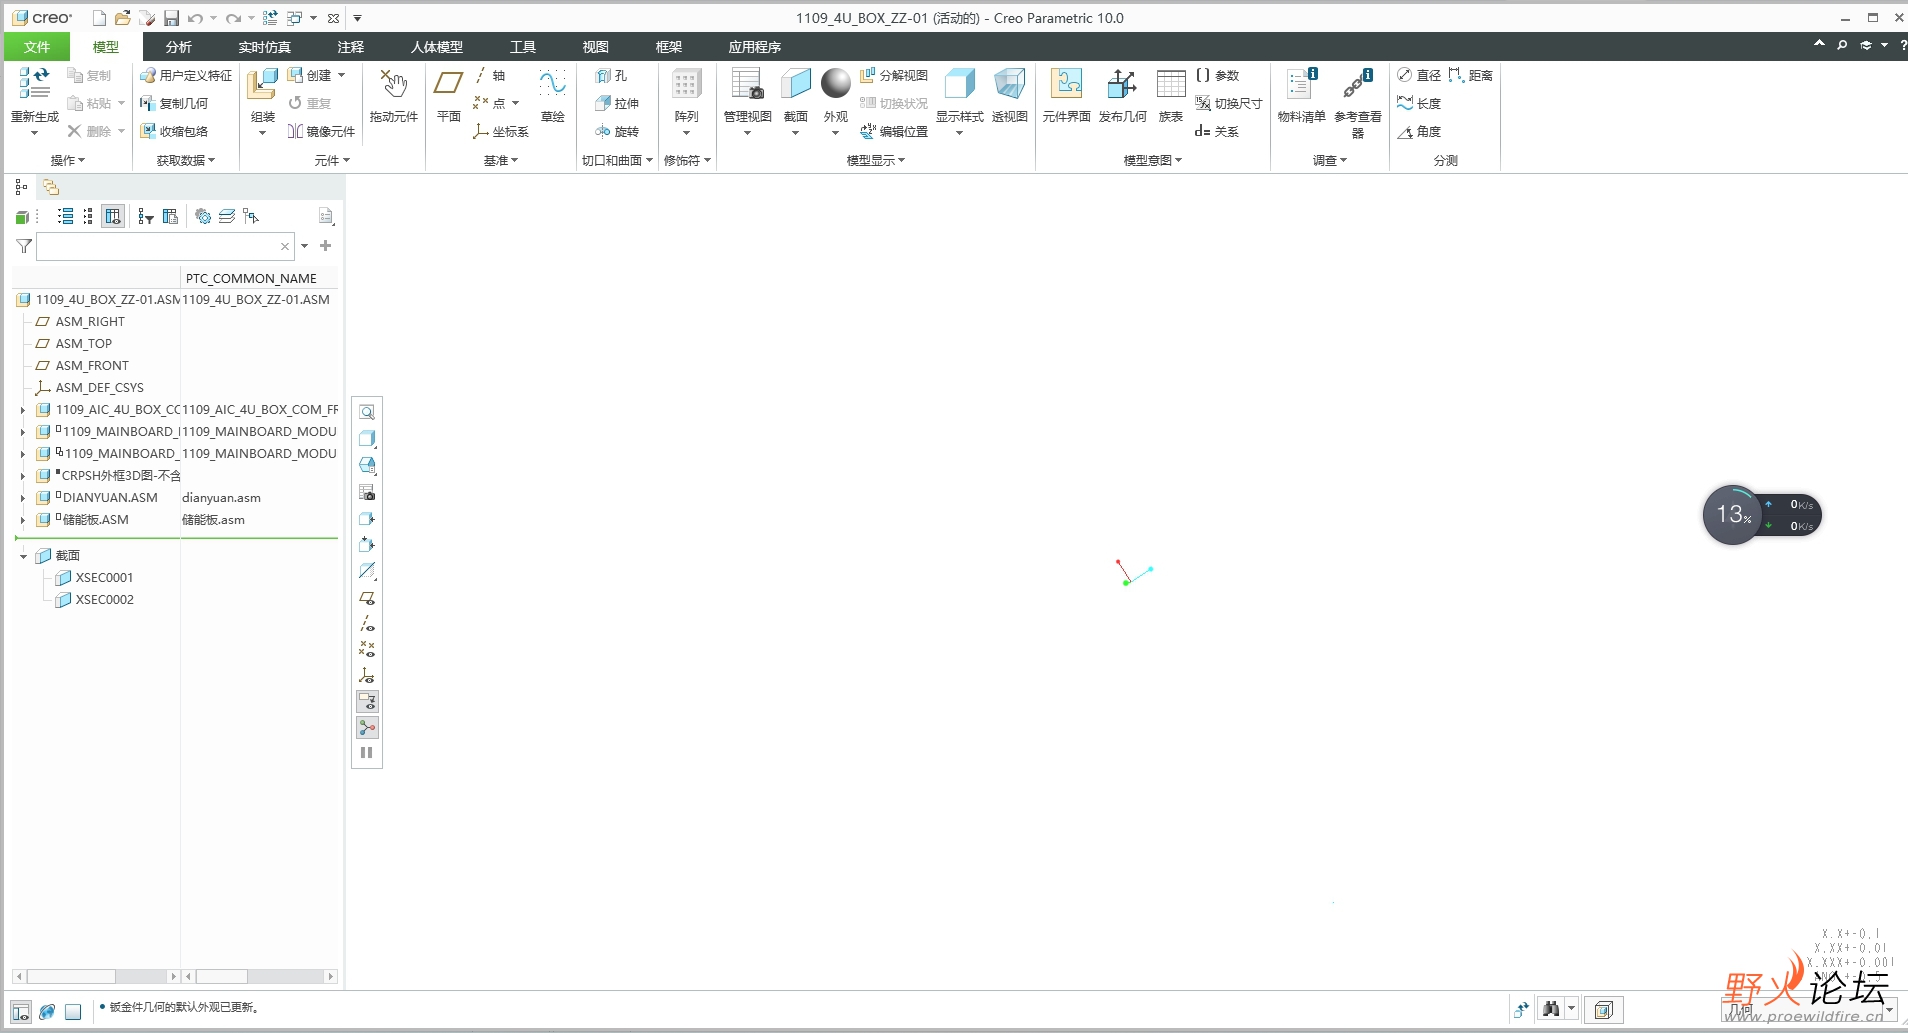Viewport: 1908px width, 1033px height.
Task: Select XSEC0001 in model tree
Action: coord(95,578)
